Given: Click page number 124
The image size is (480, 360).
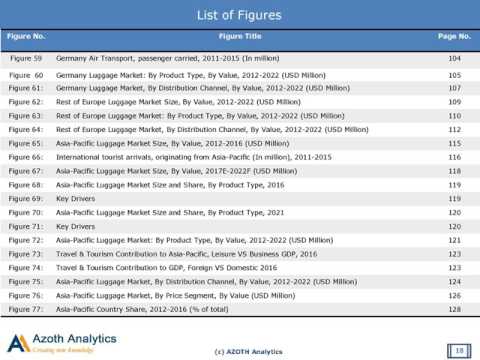Looking at the screenshot, I should pos(455,282).
